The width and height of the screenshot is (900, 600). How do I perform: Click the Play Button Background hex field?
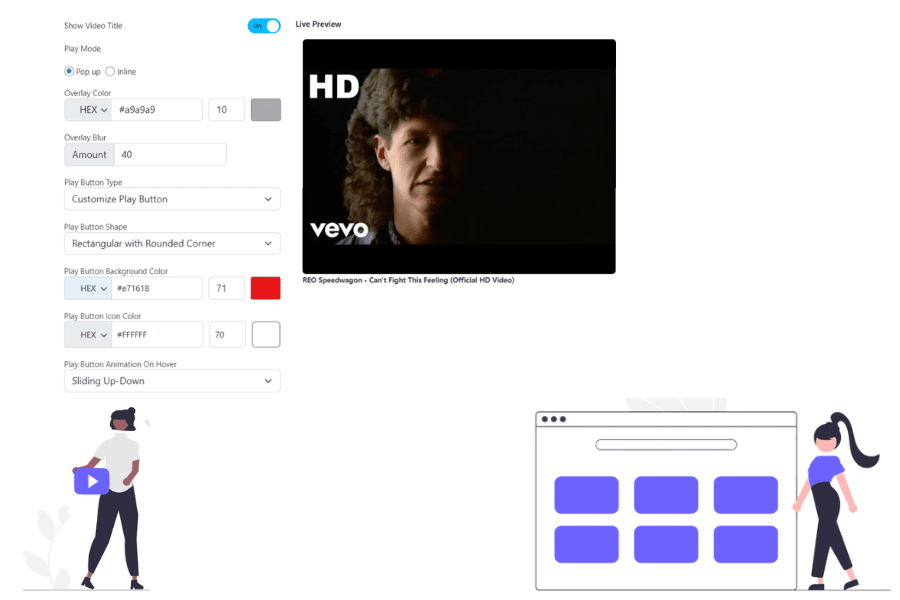coord(157,288)
